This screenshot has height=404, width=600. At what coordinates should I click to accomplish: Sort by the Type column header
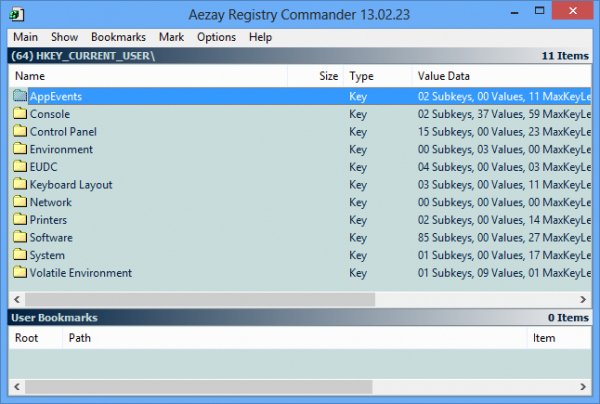point(378,76)
